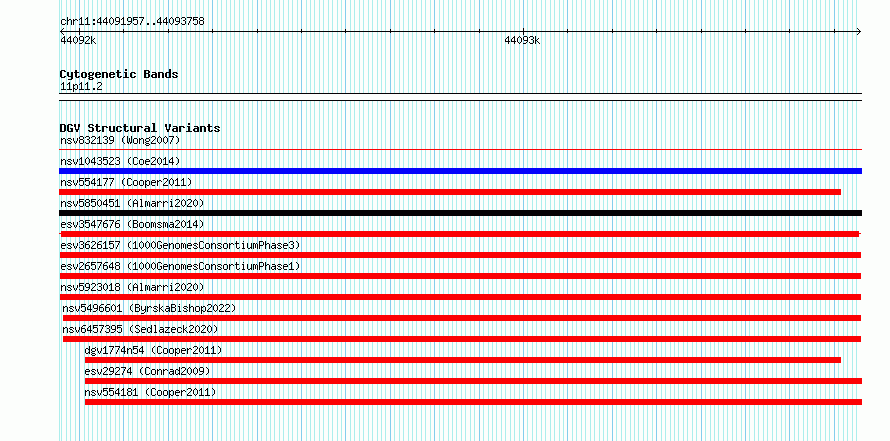
Task: Click the Cytogenetic Bands track title
Action: 119,74
